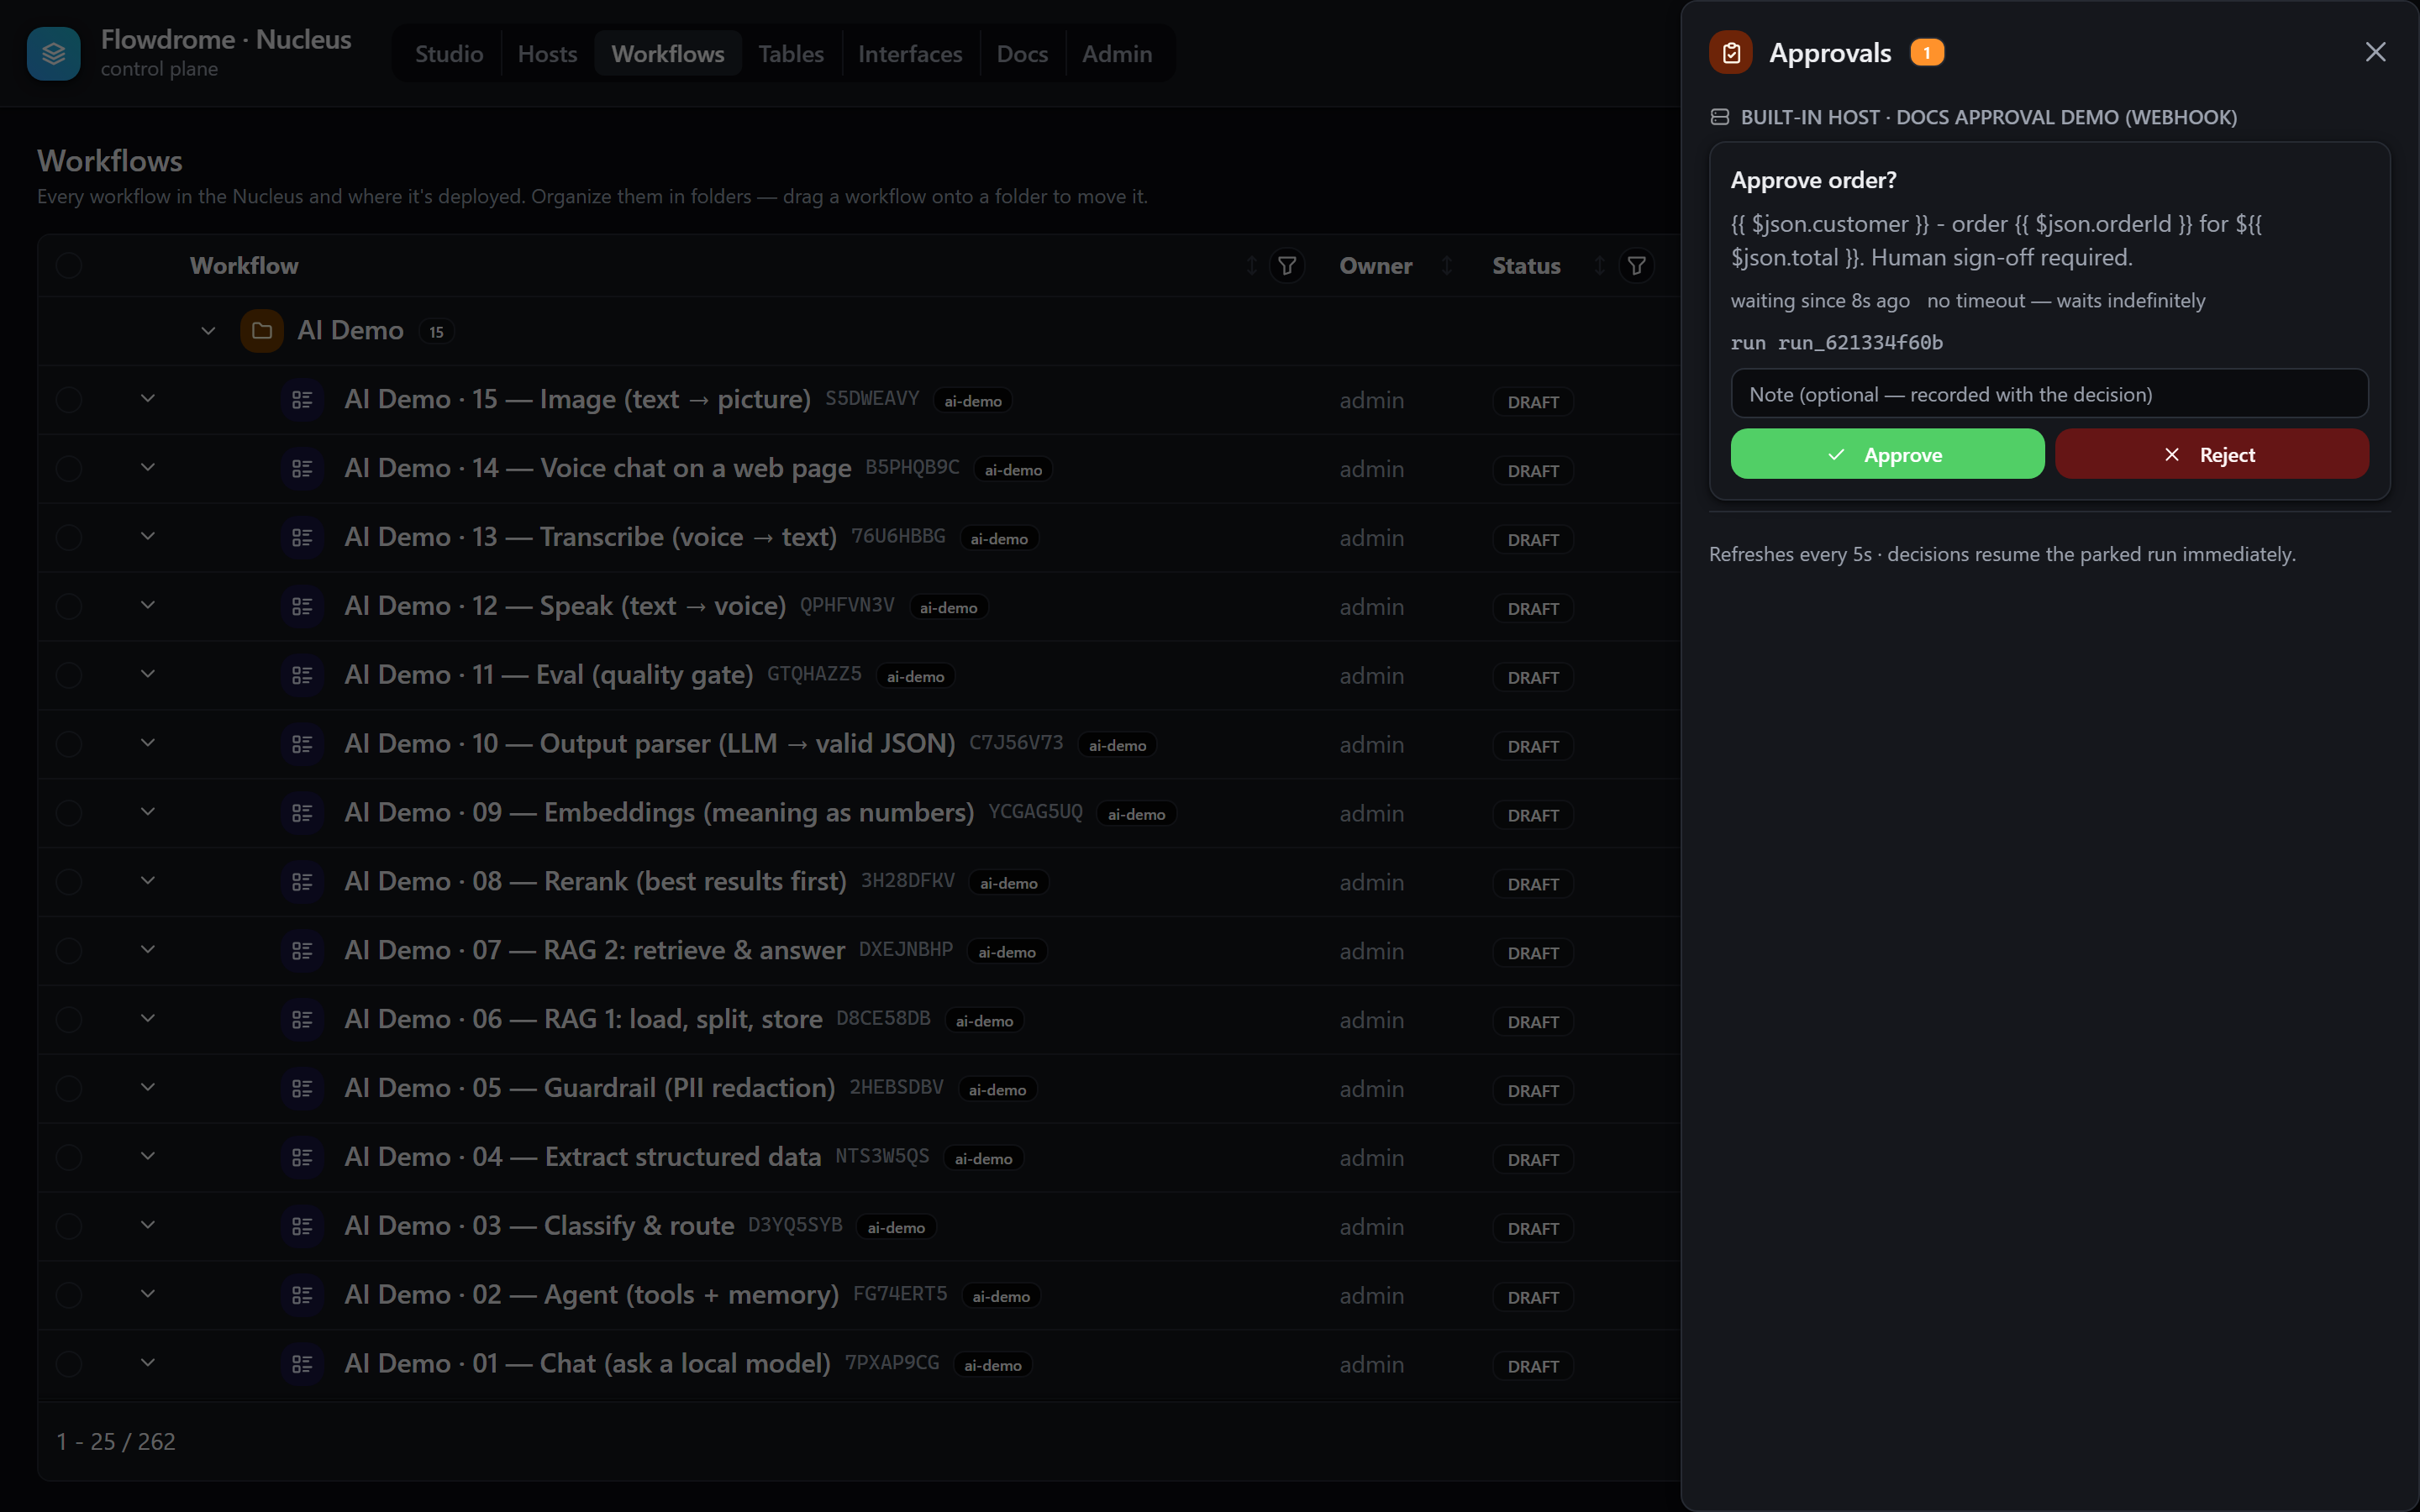This screenshot has width=2420, height=1512.
Task: Select run ID run_621334f60b text
Action: 1860,343
